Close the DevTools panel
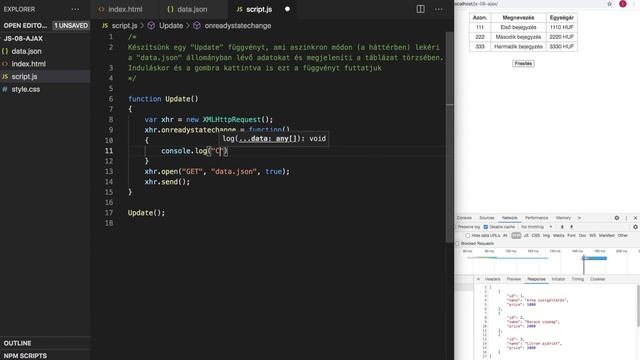The height and width of the screenshot is (360, 640). [635, 218]
